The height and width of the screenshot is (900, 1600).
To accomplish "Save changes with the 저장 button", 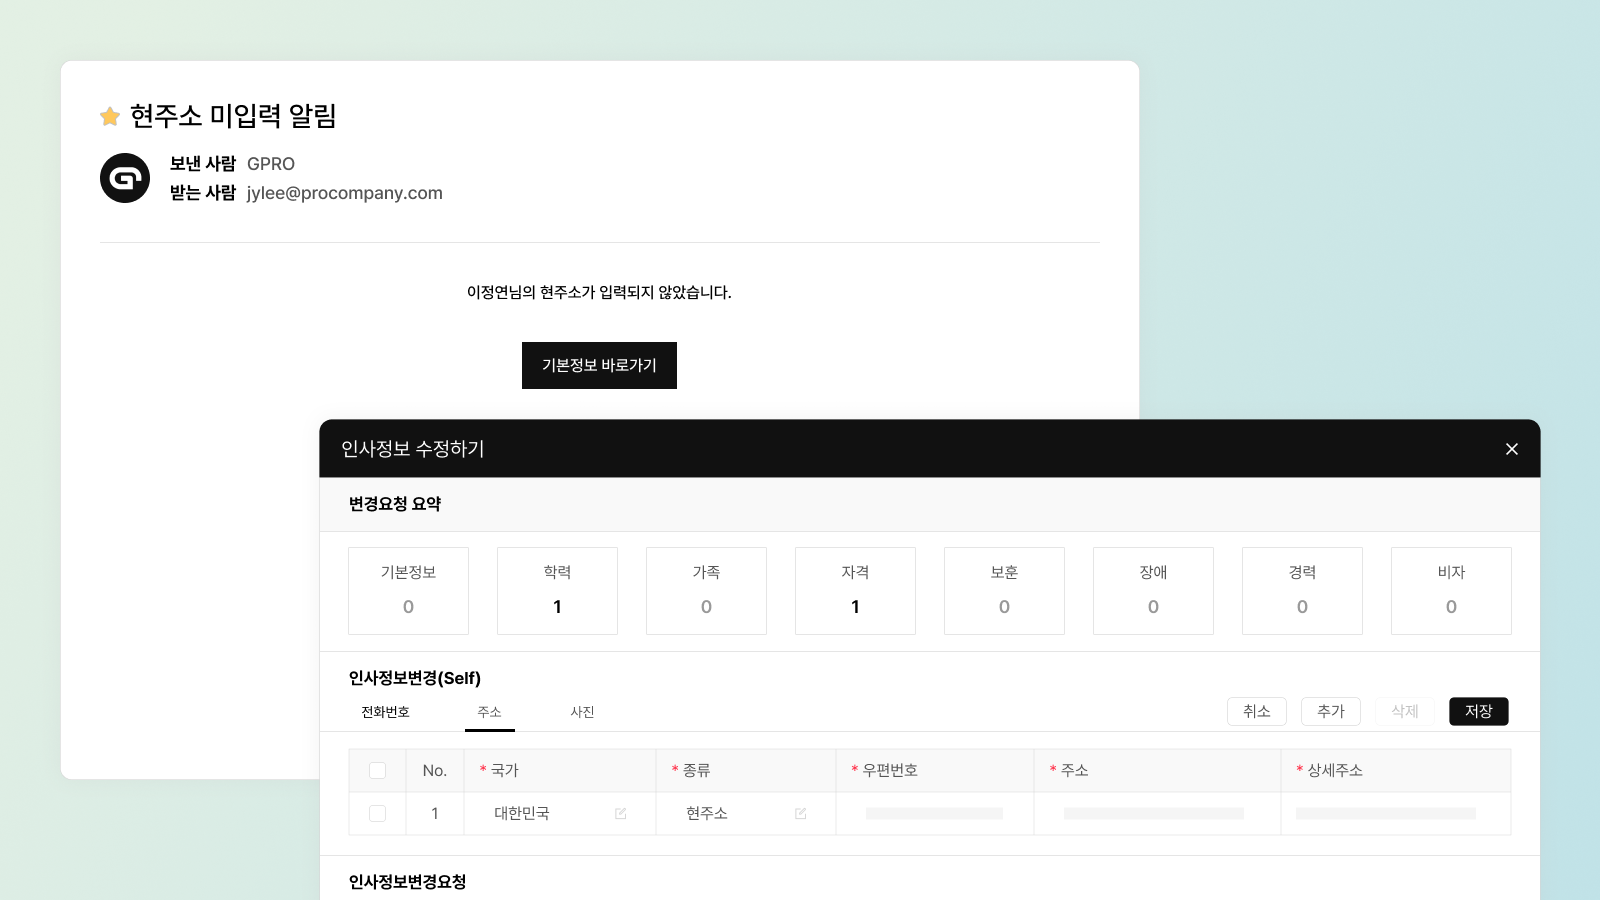I will point(1479,711).
